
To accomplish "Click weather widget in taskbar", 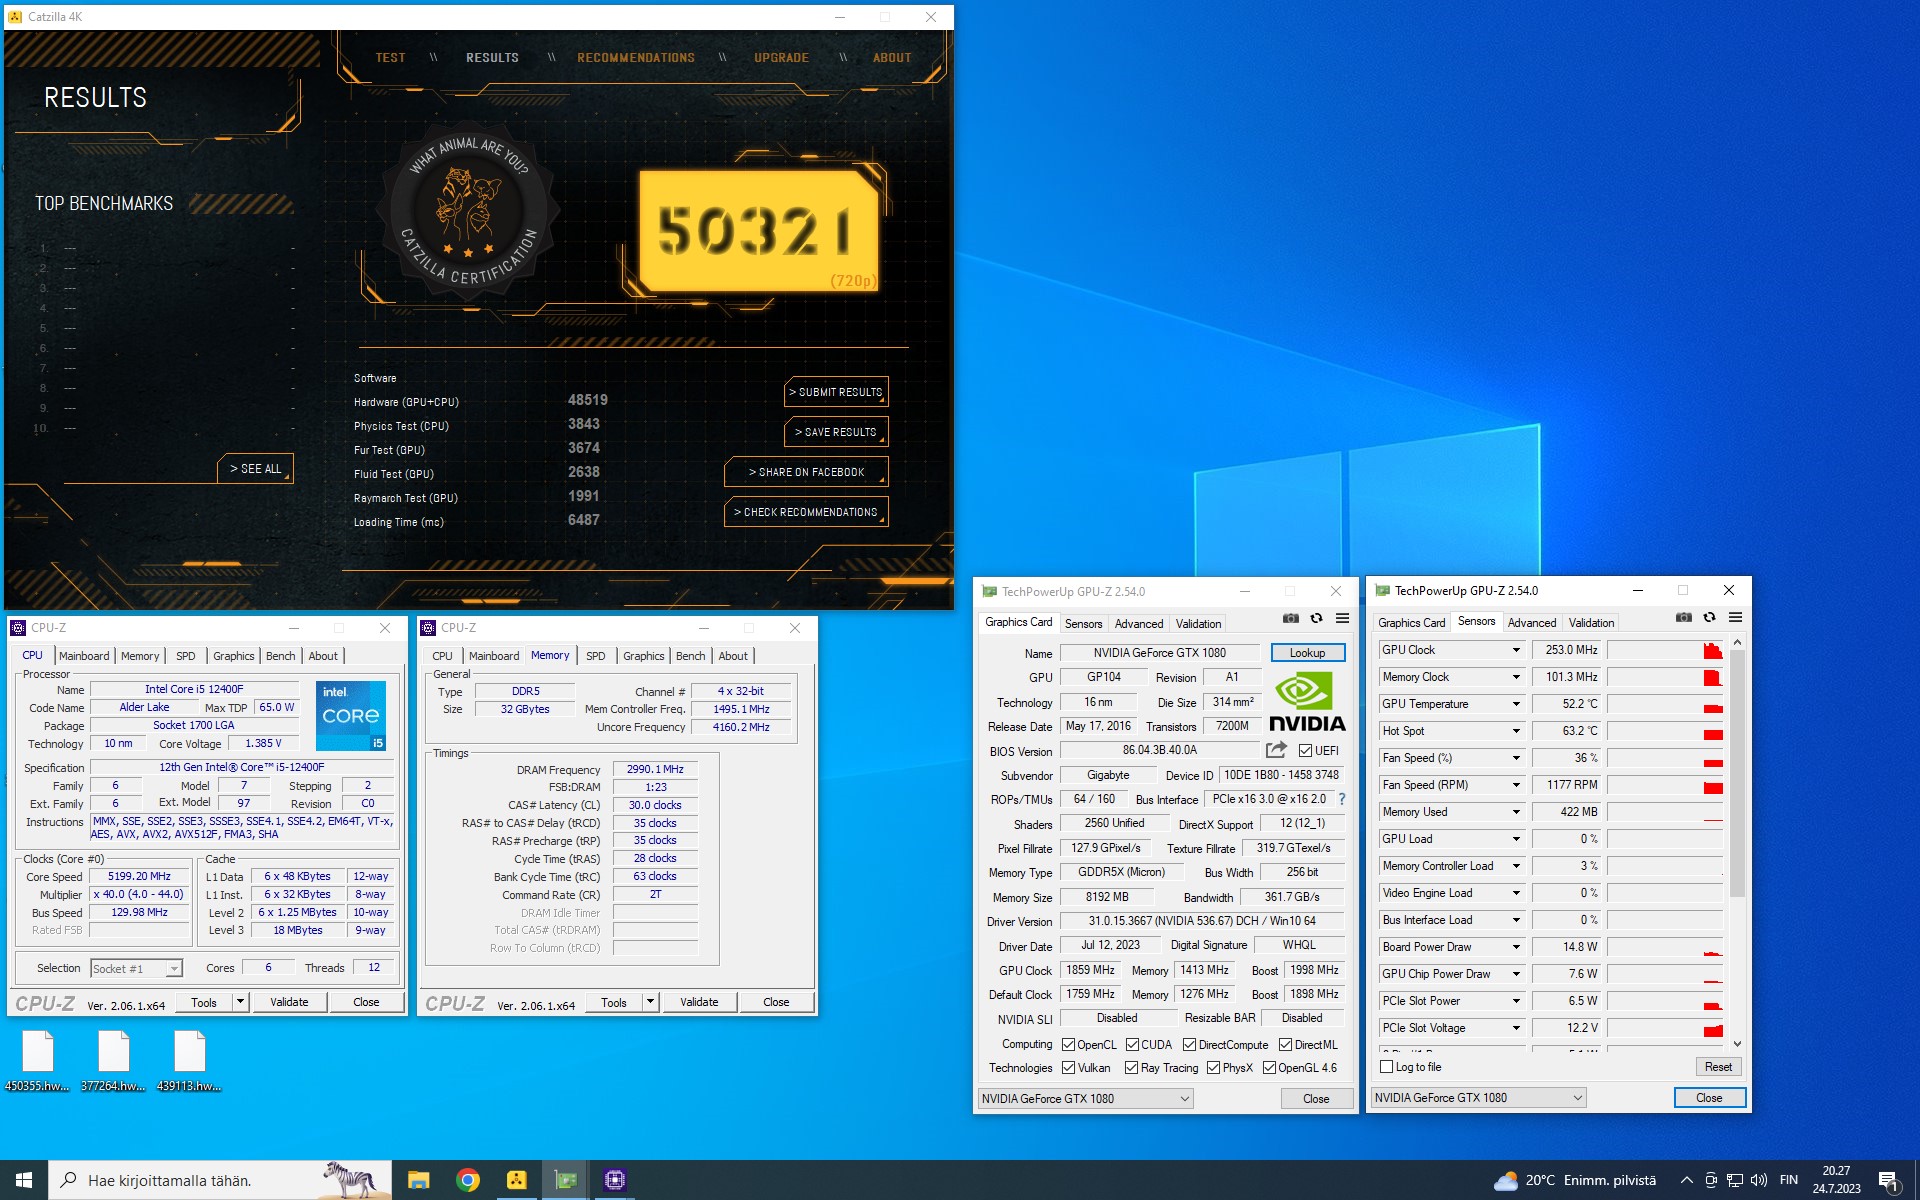I will (x=1575, y=1180).
